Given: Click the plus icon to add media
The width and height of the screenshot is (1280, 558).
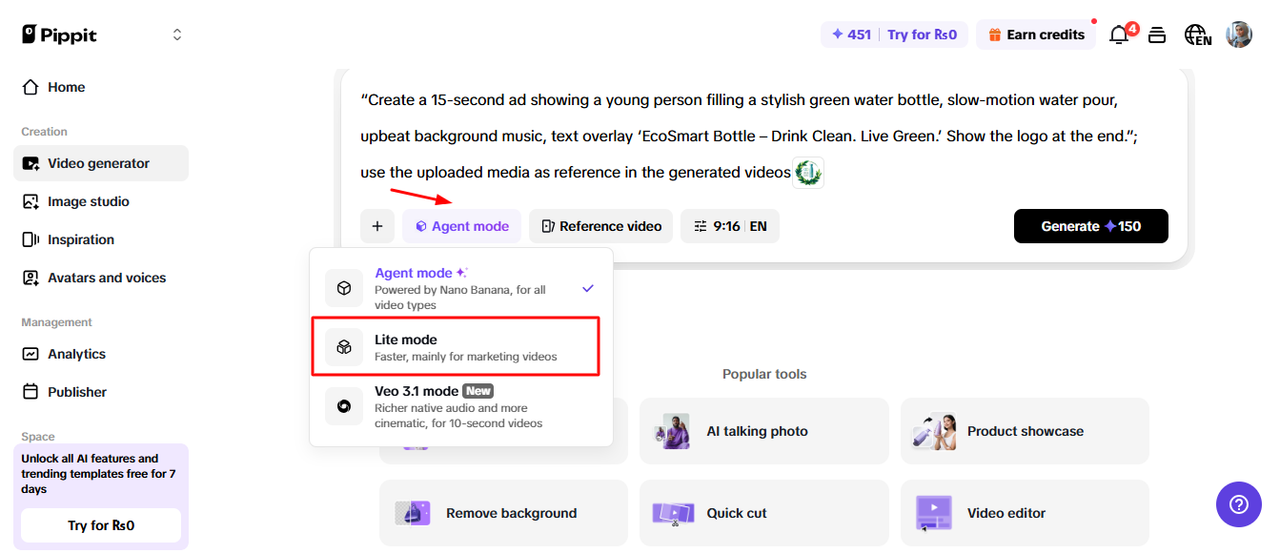Looking at the screenshot, I should click(x=377, y=226).
